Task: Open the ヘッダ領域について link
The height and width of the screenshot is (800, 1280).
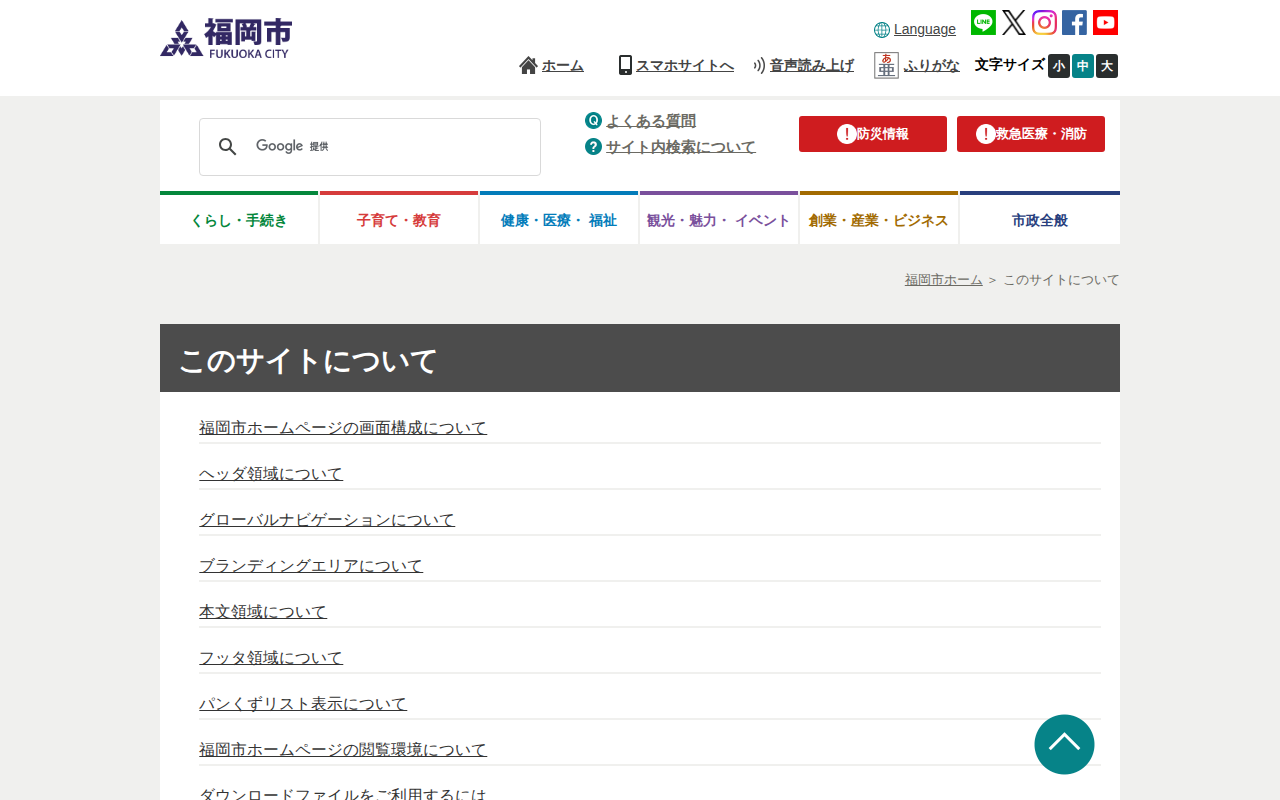Action: coord(271,474)
